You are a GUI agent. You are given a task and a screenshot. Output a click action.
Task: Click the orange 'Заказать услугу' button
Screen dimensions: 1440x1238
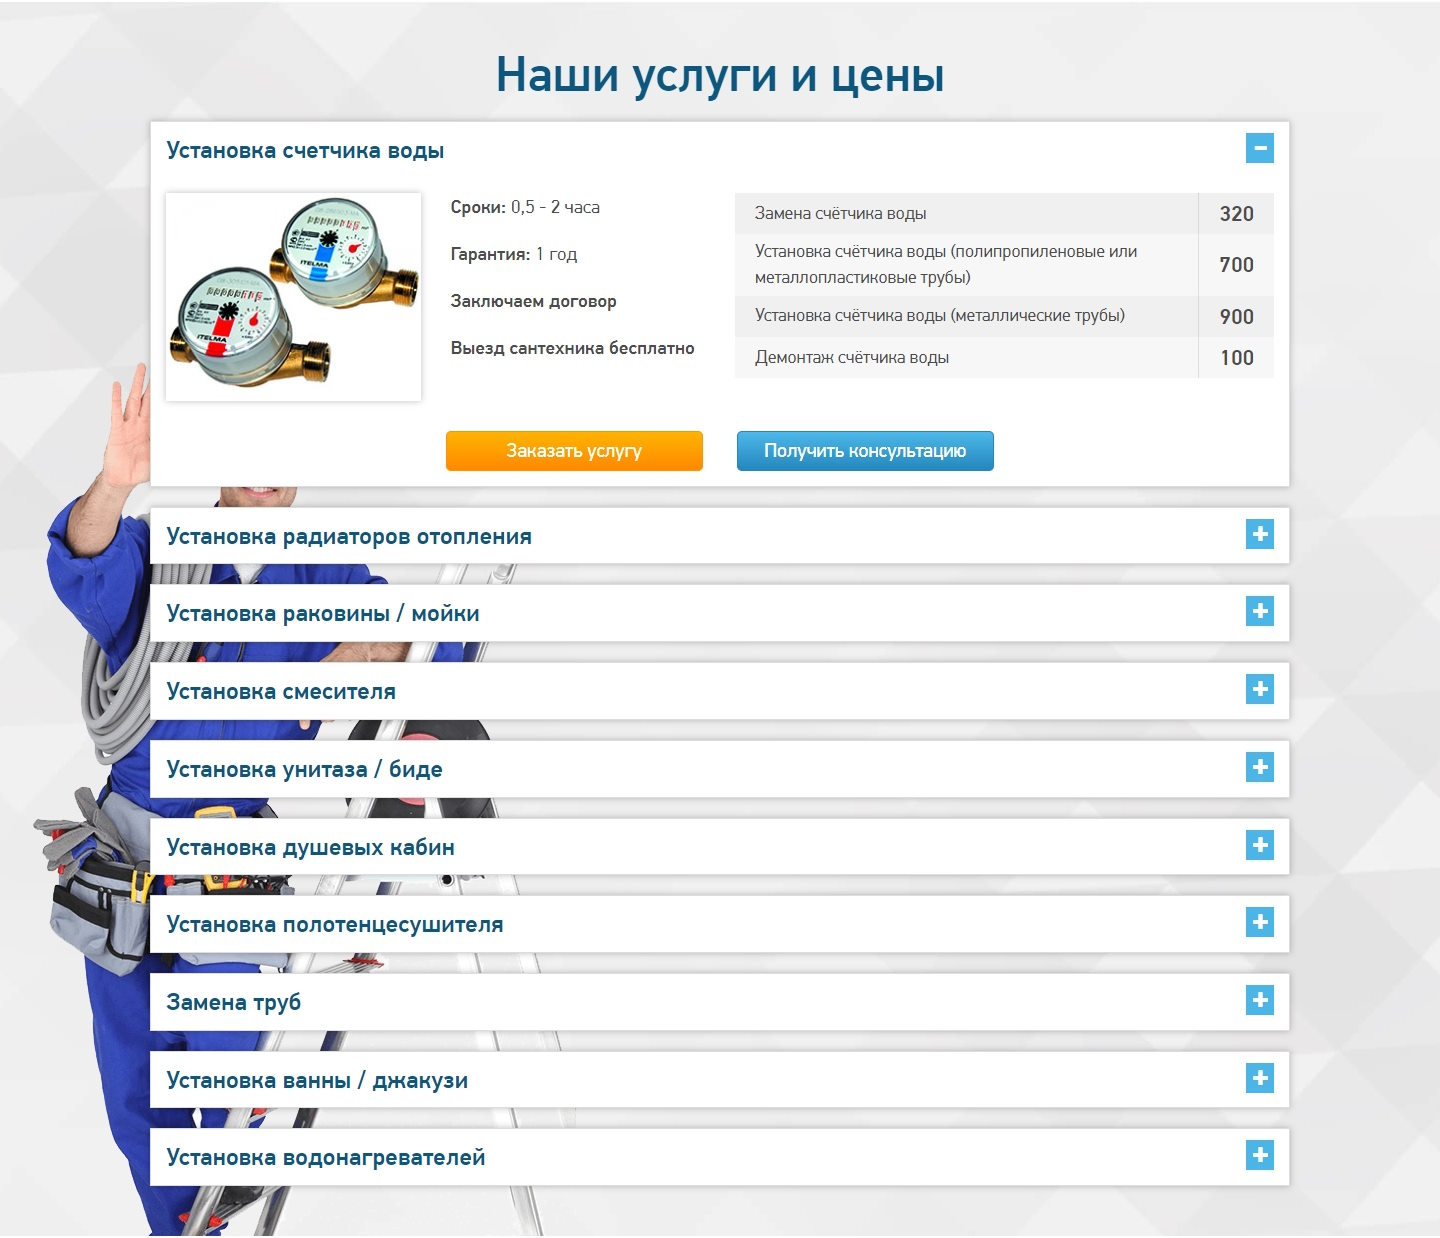574,451
